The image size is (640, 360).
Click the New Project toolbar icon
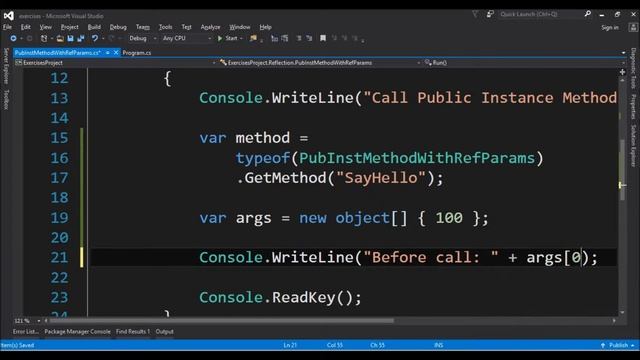[x=44, y=38]
